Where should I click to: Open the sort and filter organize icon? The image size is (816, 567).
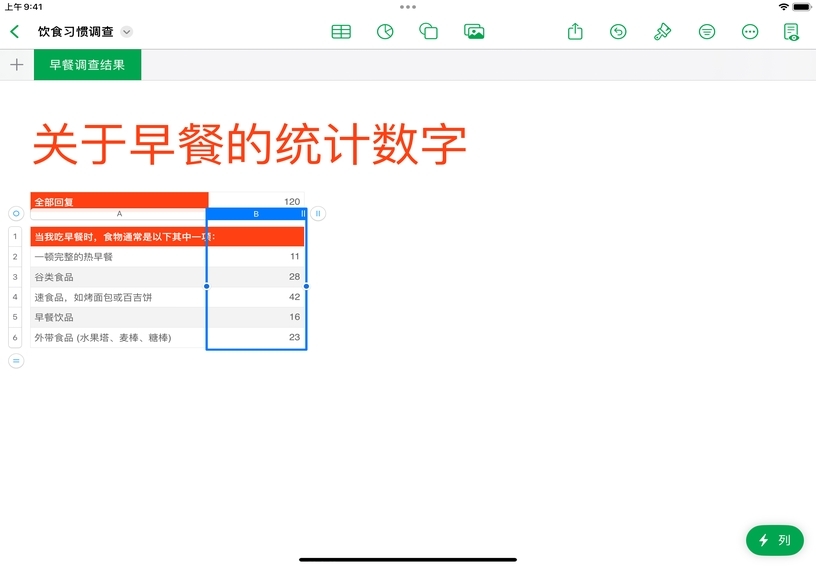coord(707,32)
